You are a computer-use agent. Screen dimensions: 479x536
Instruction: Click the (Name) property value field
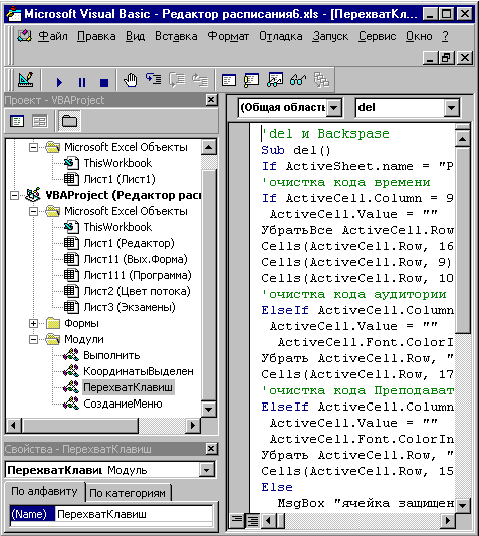click(x=134, y=514)
